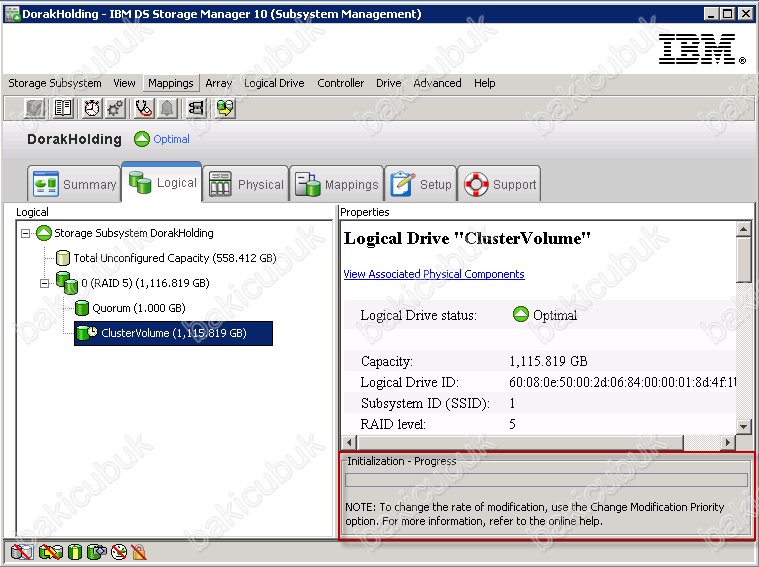Click Properties vertical scrollbar down arrow
The height and width of the screenshot is (567, 759).
coord(743,426)
